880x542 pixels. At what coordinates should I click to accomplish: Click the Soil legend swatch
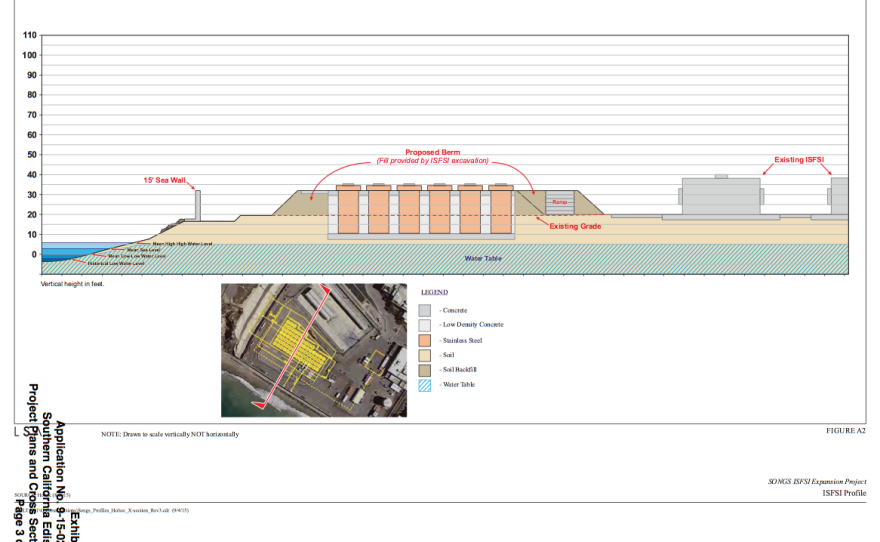click(x=425, y=355)
